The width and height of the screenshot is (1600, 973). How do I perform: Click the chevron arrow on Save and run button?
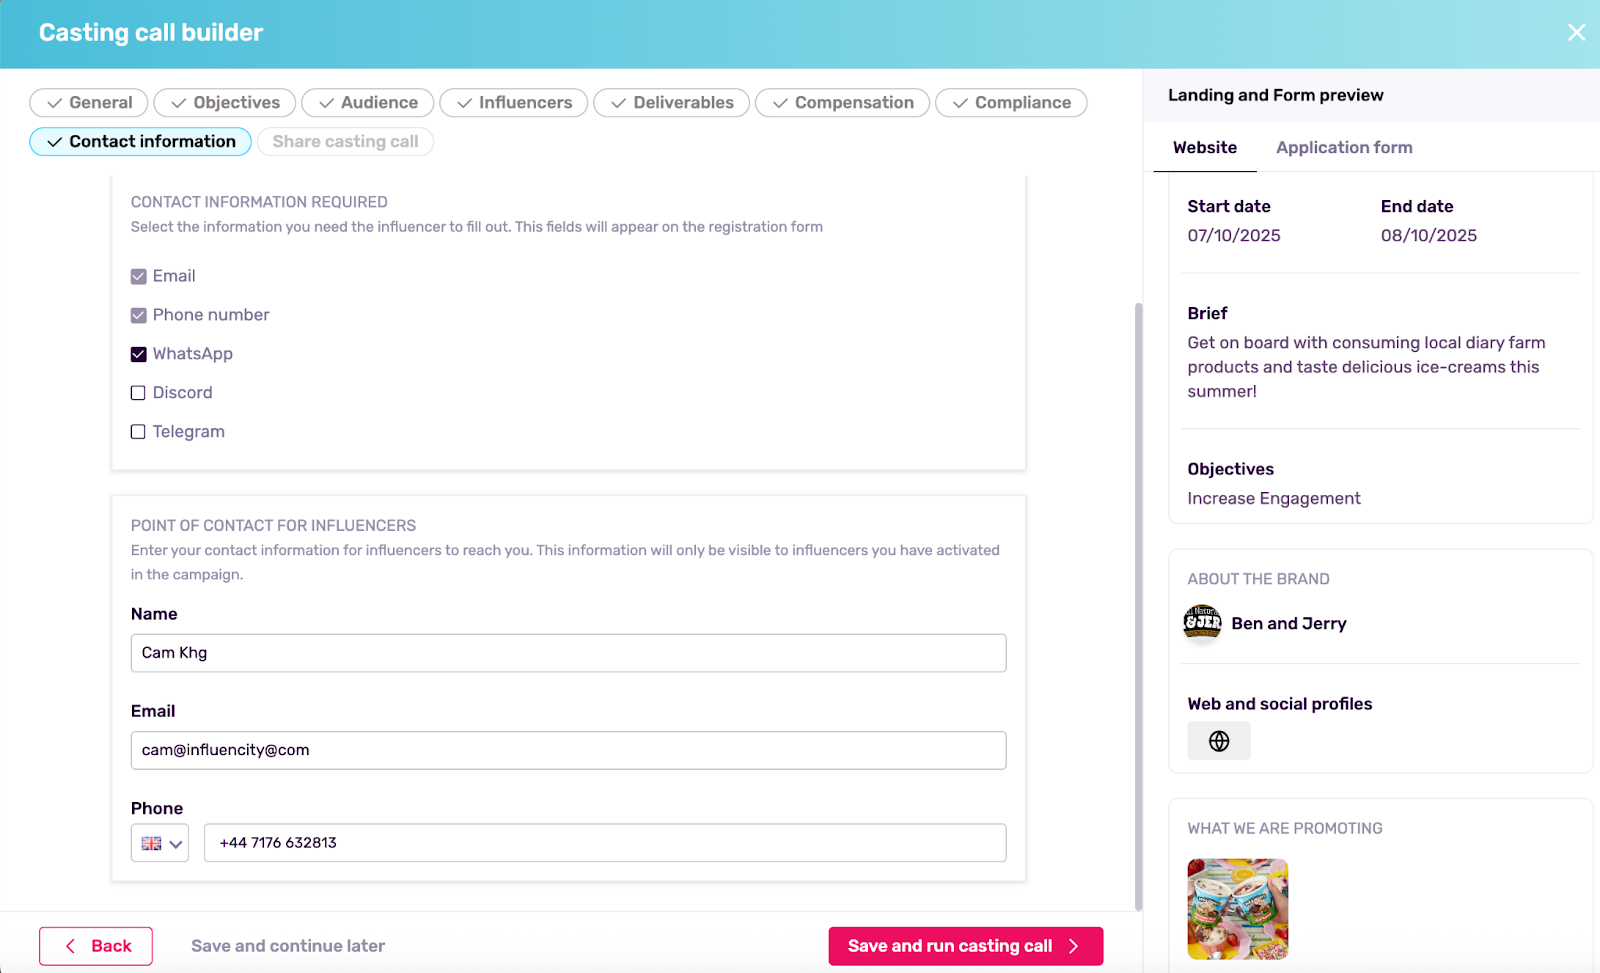tap(1074, 946)
